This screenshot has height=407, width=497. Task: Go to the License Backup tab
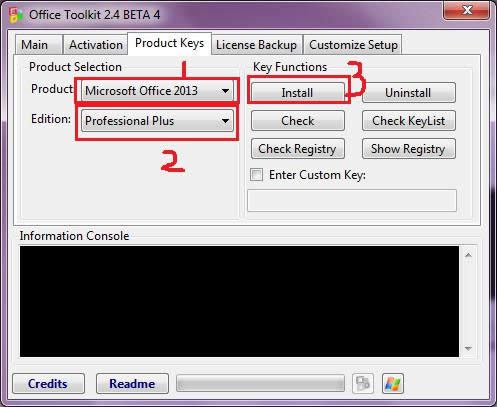(256, 45)
